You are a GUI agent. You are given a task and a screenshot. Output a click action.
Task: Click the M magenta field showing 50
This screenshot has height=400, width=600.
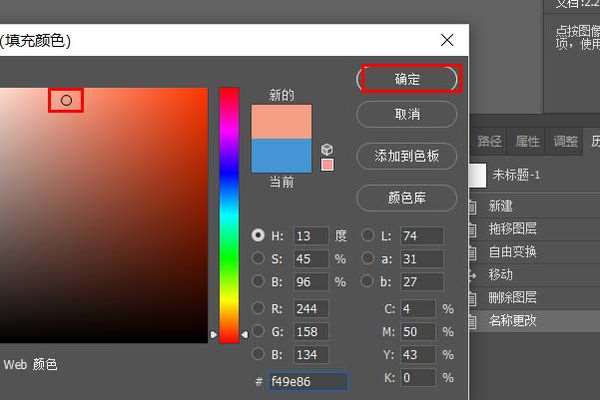pos(418,331)
